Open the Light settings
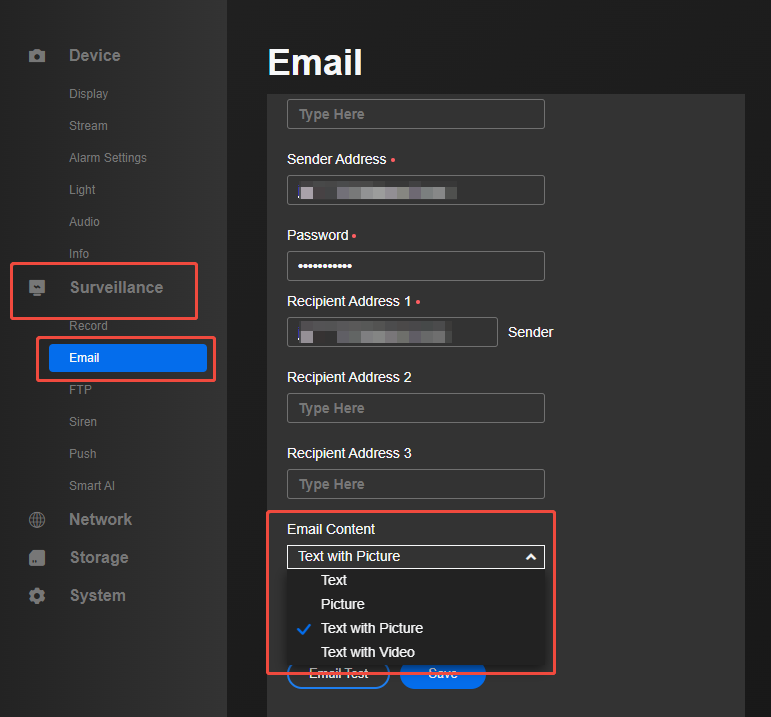 [x=82, y=190]
